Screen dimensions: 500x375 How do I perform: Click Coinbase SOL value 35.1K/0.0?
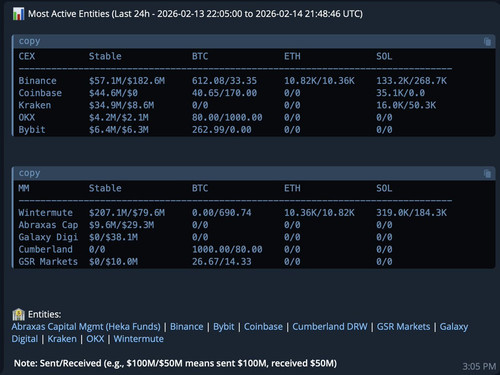coord(401,93)
